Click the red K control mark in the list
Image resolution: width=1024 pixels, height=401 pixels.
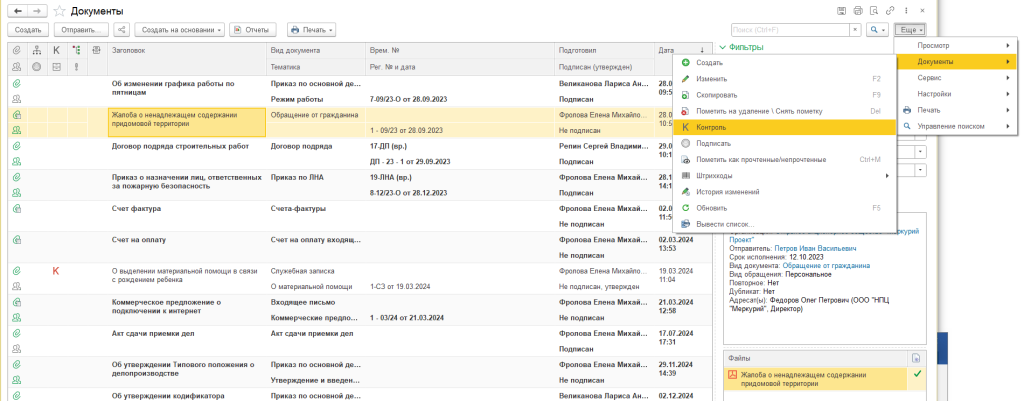click(56, 271)
